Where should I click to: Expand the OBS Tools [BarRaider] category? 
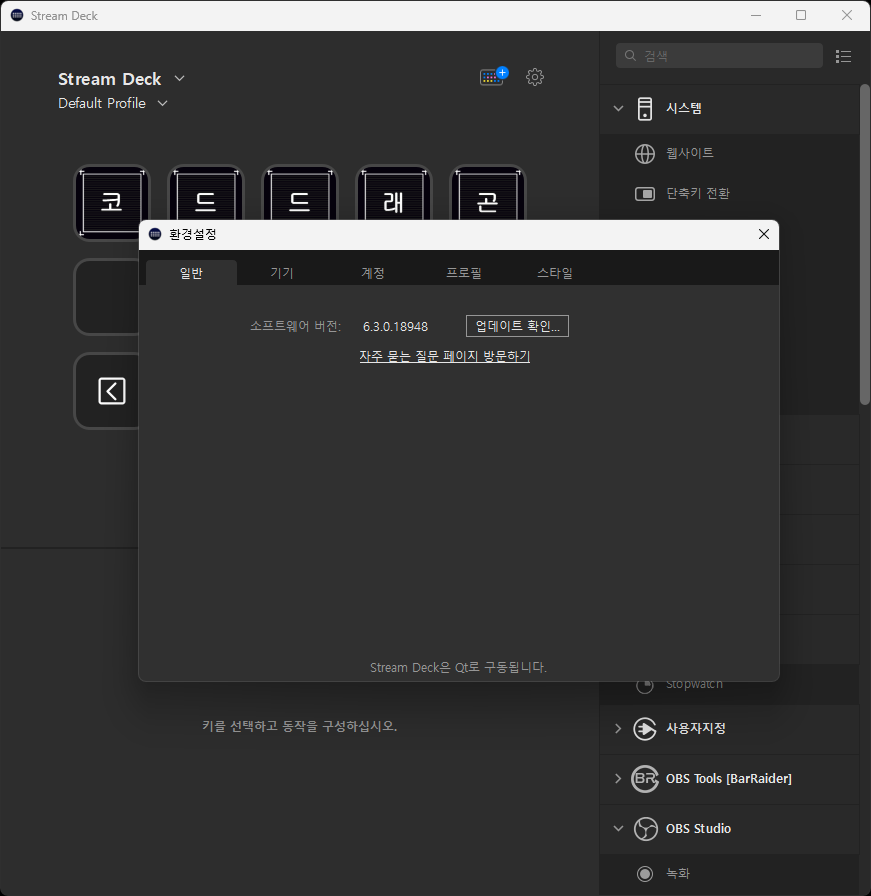click(618, 778)
